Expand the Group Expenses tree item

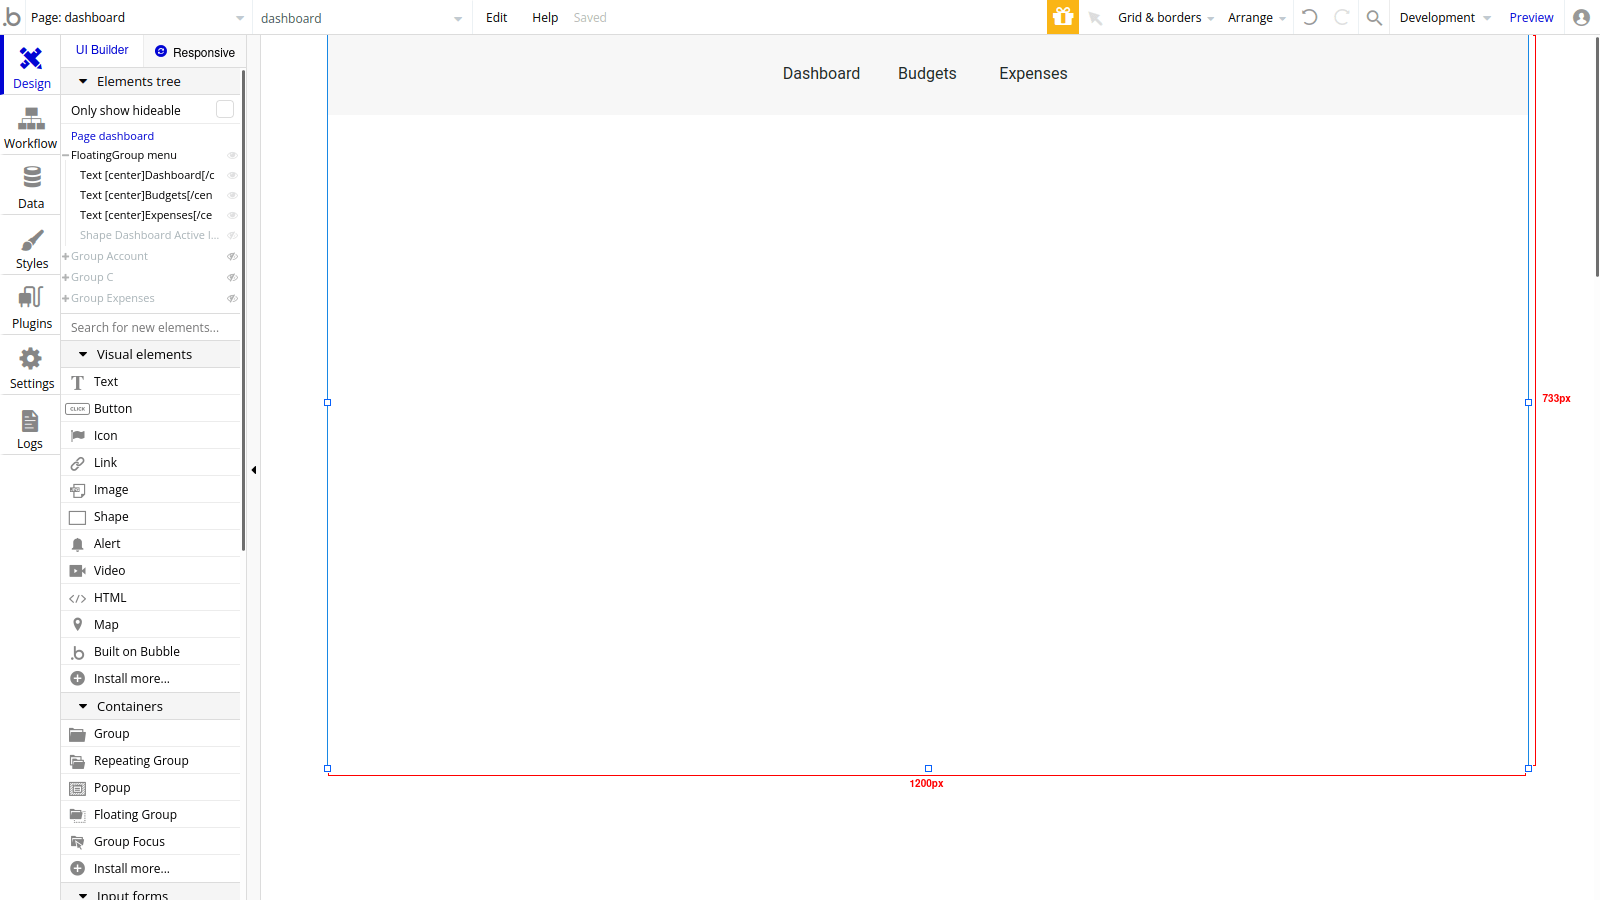tap(65, 297)
